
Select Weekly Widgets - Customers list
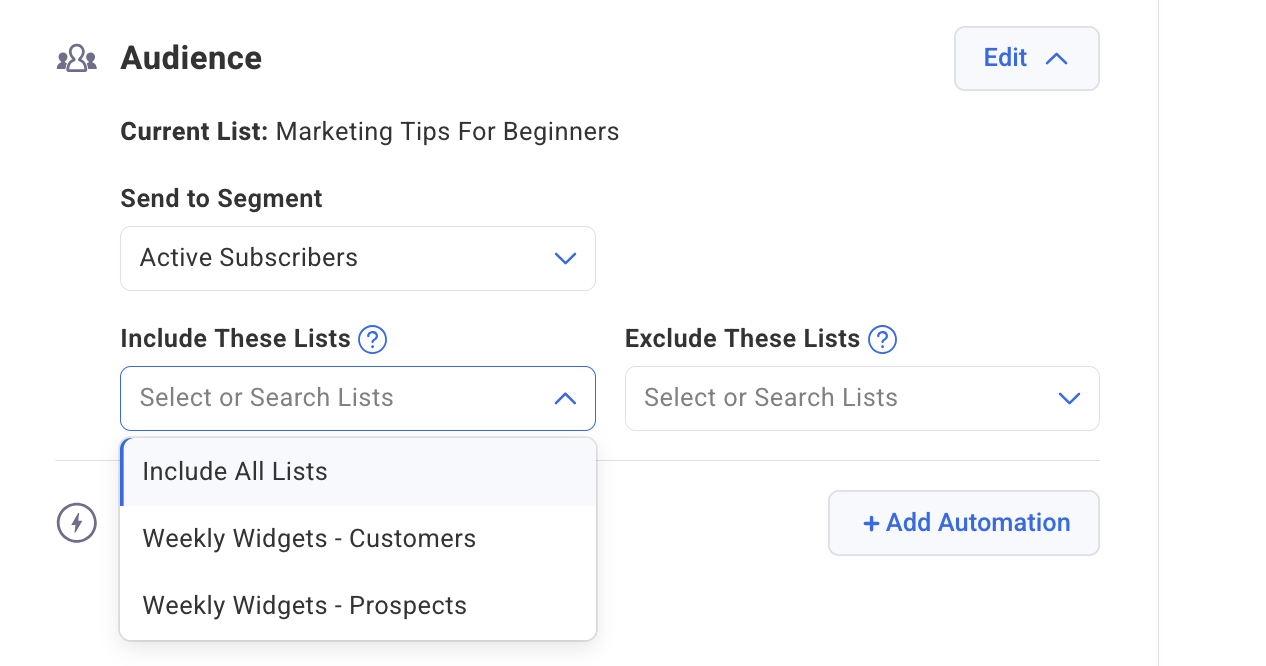click(x=310, y=538)
